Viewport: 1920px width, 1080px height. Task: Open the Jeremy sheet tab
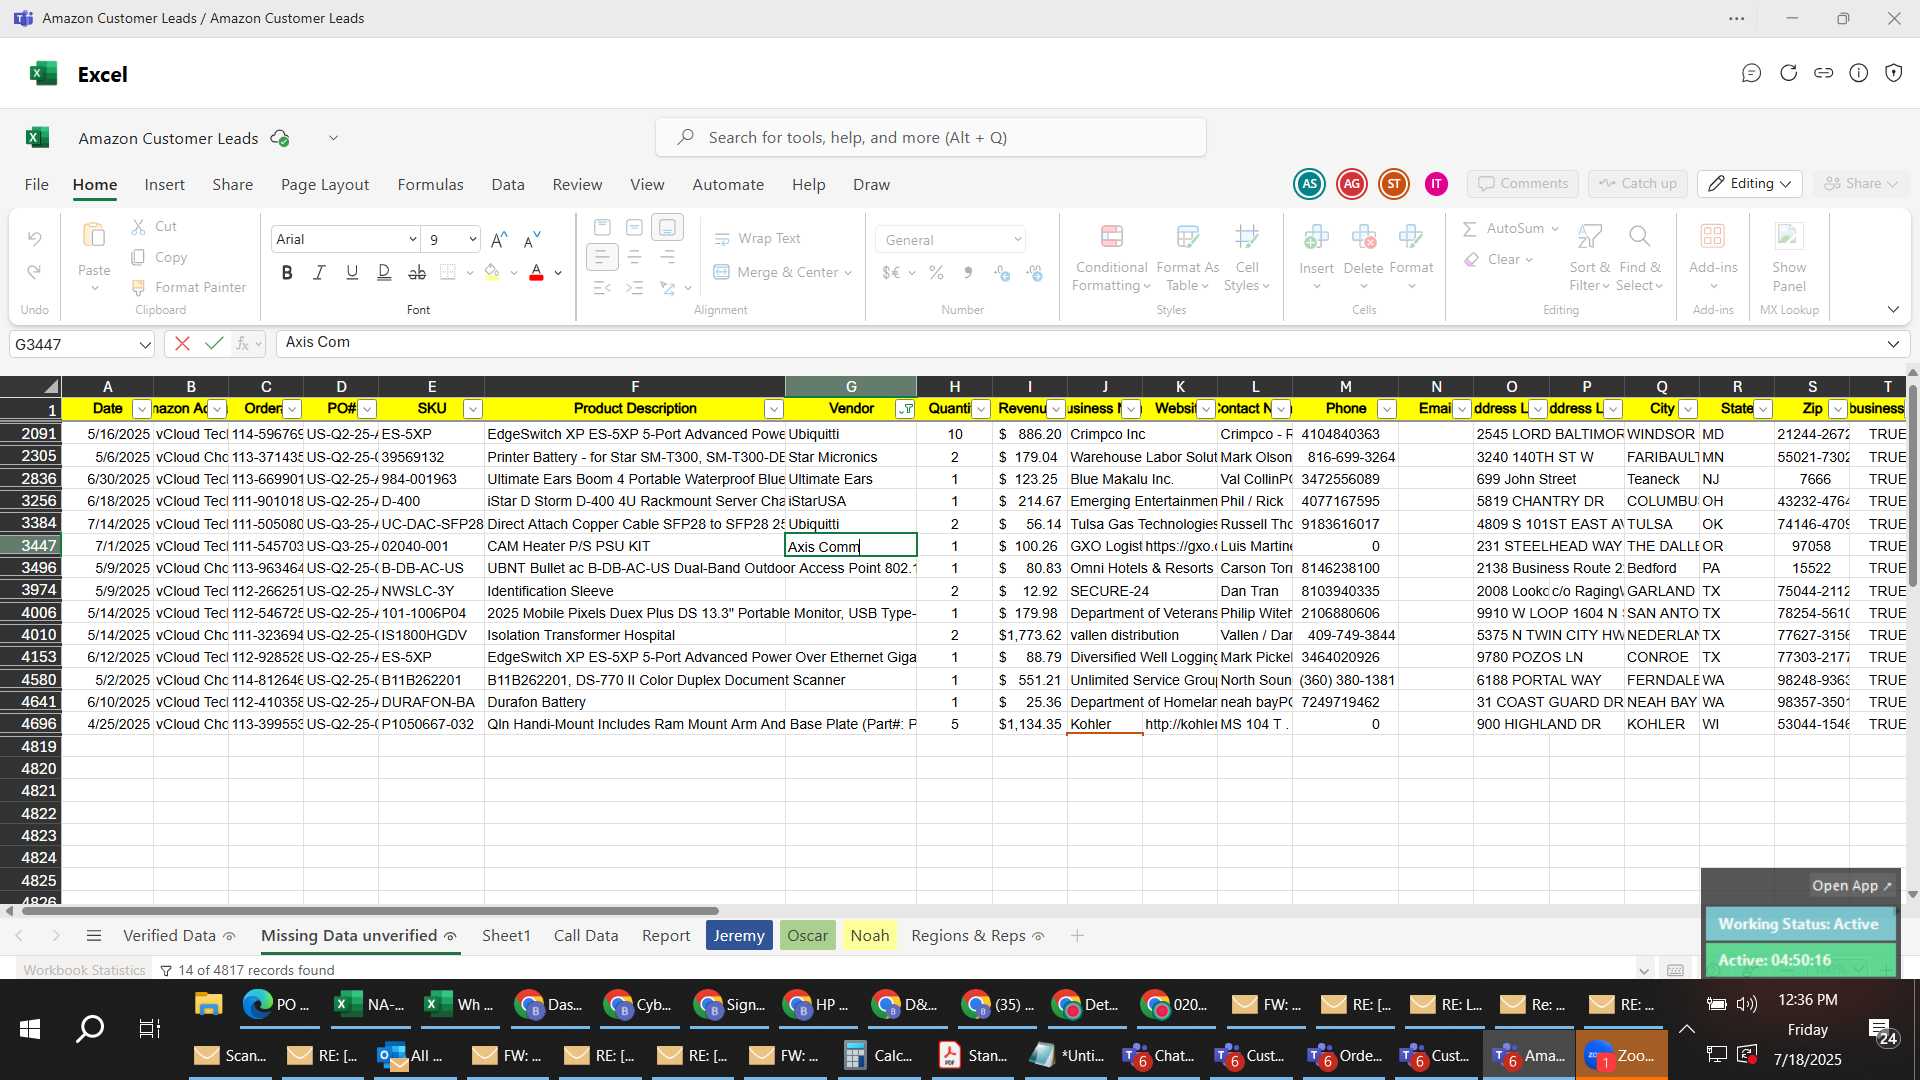point(739,936)
